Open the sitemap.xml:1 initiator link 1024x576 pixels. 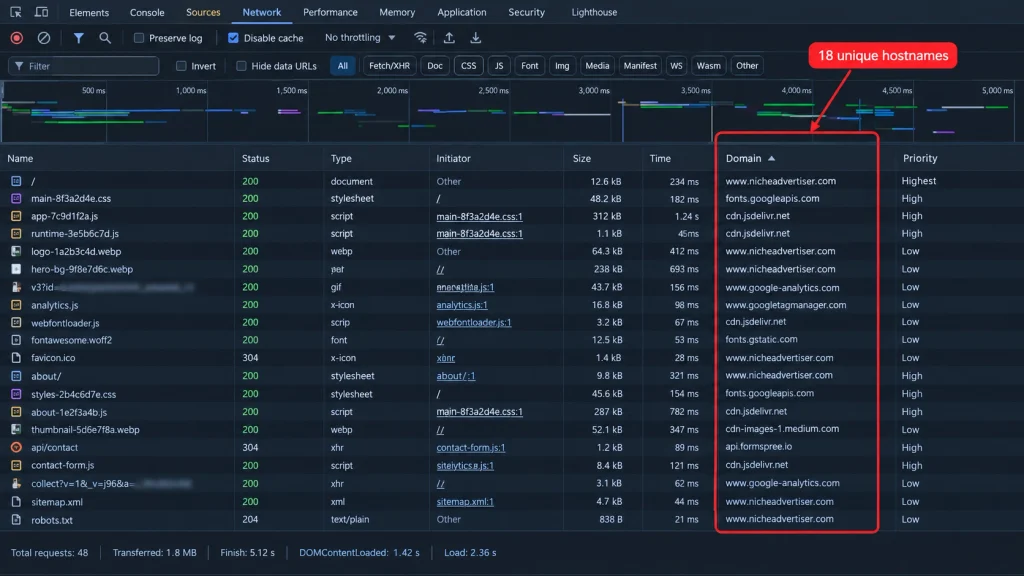(465, 502)
